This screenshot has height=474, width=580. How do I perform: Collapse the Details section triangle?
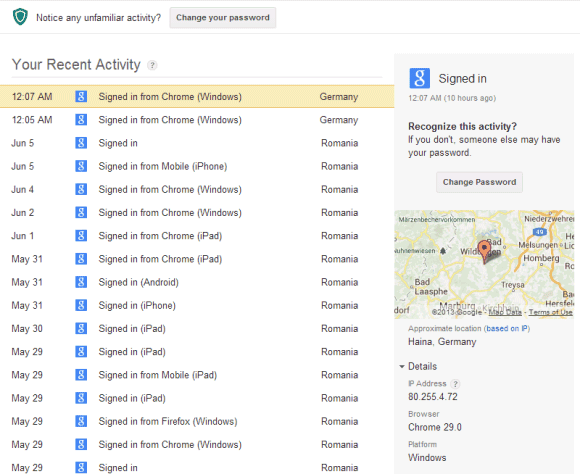(402, 367)
